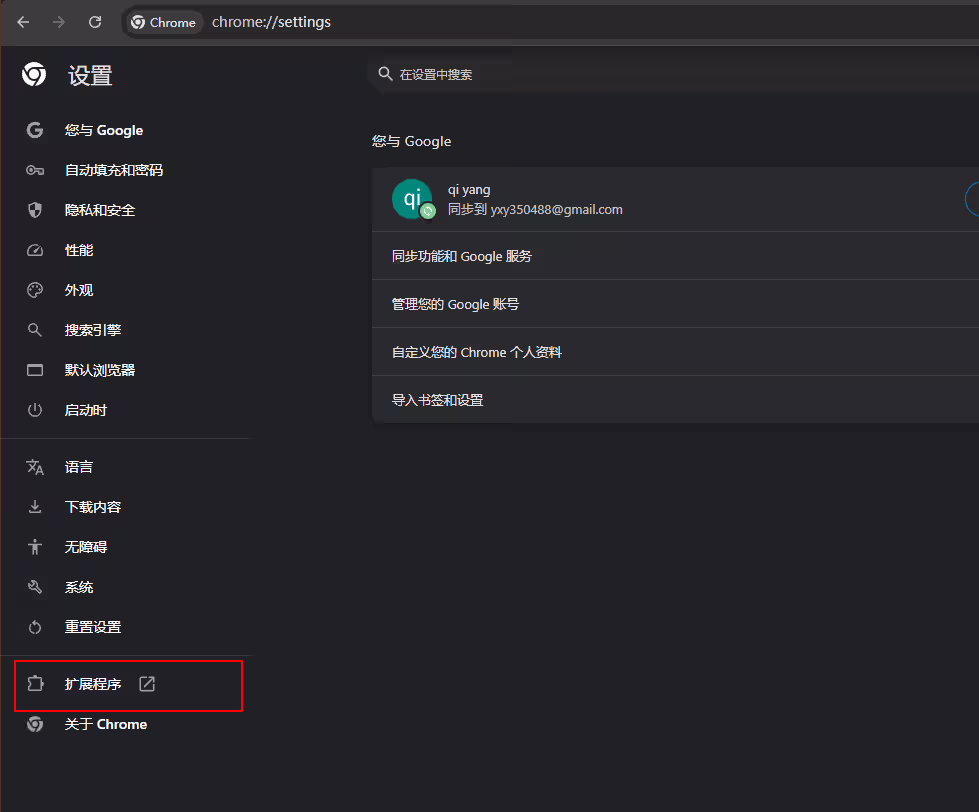Click the browser forward arrow
Viewport: 979px width, 812px height.
tap(59, 22)
